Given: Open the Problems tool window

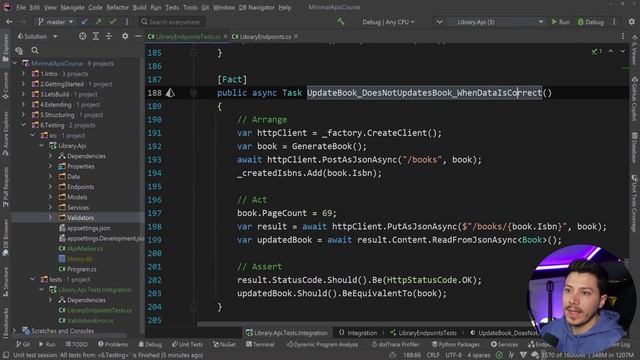Looking at the screenshot, I should (x=113, y=344).
